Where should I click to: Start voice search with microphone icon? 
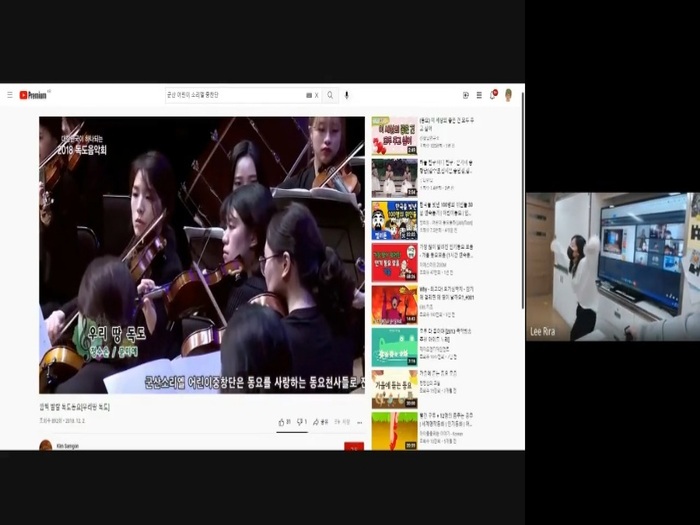[346, 95]
